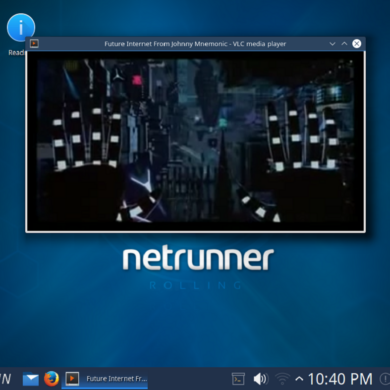Click the VLC window title bar text

(195, 44)
